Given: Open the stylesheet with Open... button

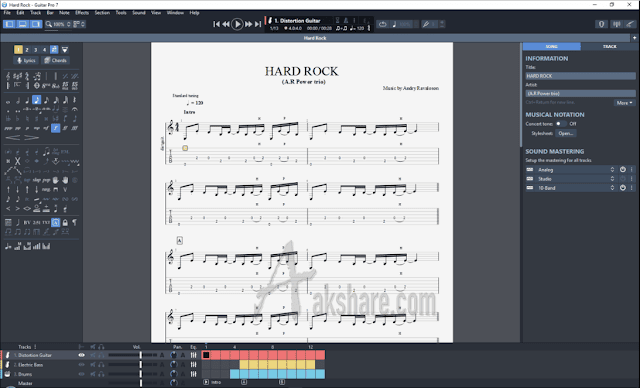Looking at the screenshot, I should [x=566, y=133].
